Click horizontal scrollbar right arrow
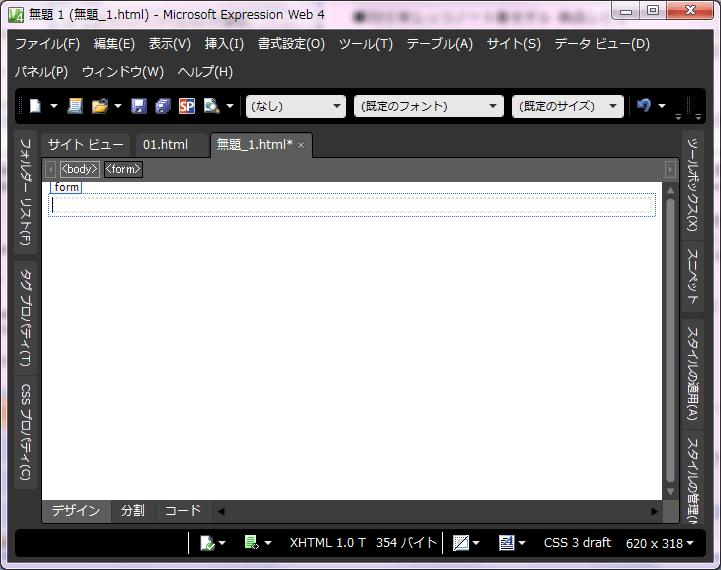The height and width of the screenshot is (570, 721). [655, 511]
